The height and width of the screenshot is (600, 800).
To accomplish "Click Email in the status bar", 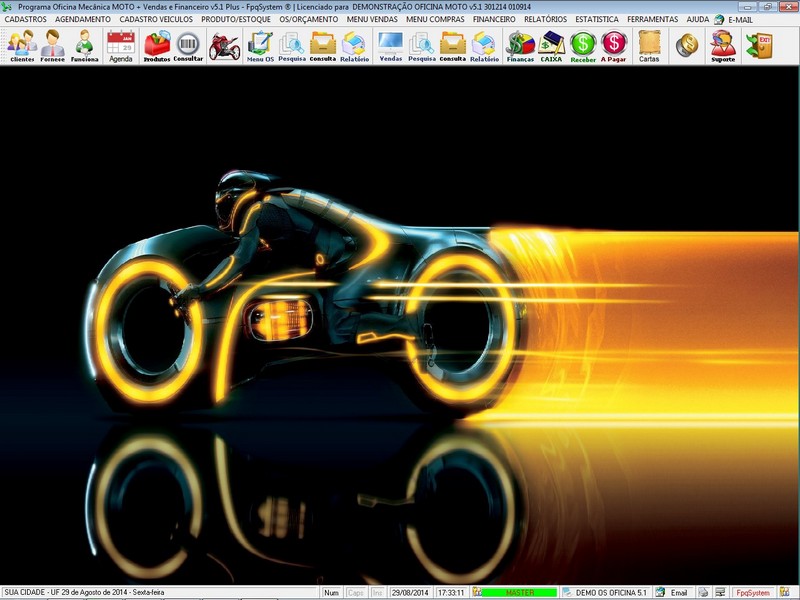I will (x=678, y=593).
